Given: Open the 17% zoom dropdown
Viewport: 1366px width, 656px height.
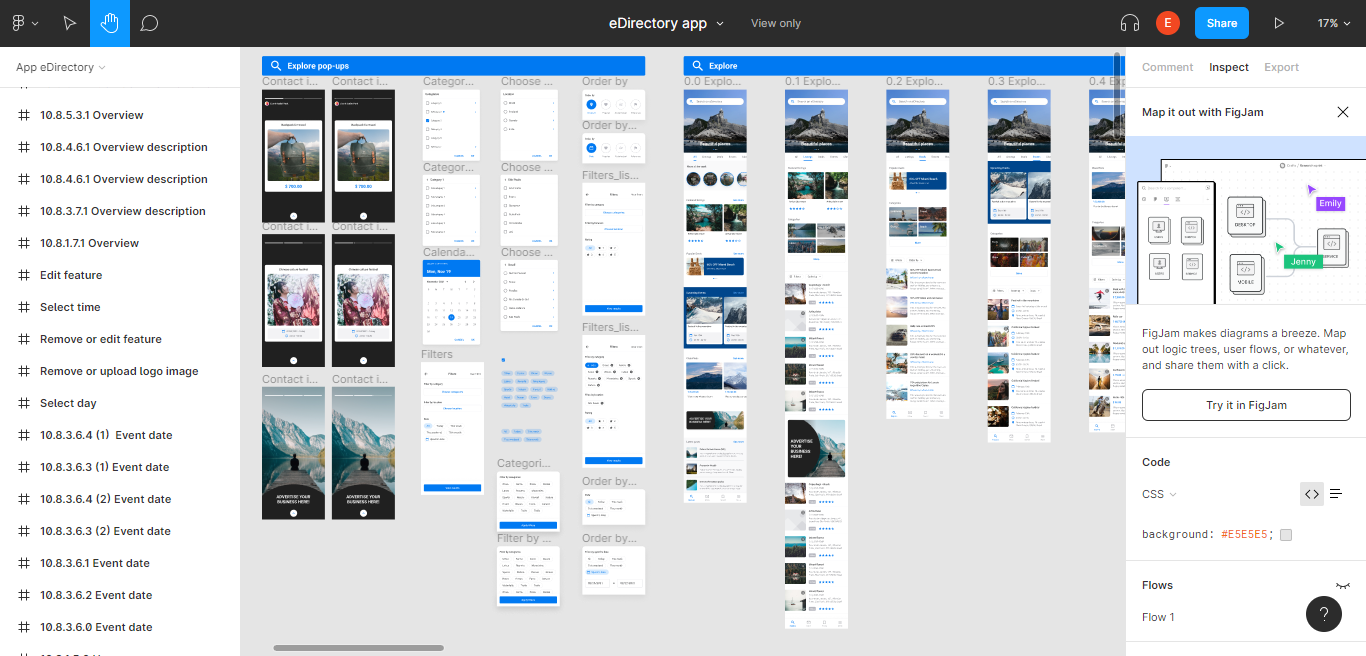Looking at the screenshot, I should click(x=1334, y=23).
